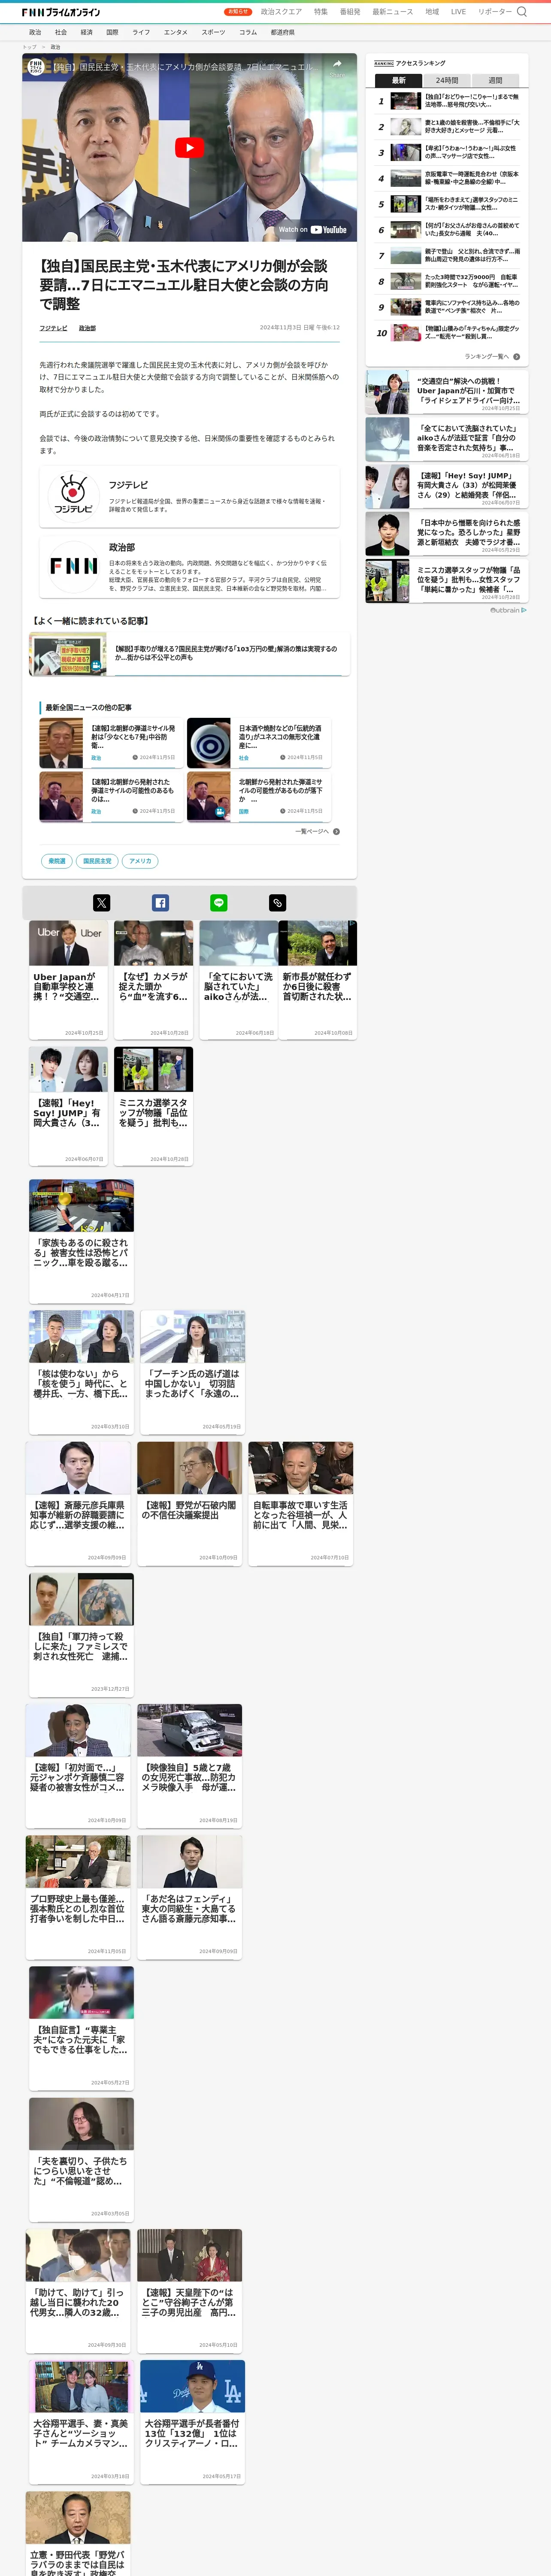Open 地域 in top menu
This screenshot has height=2576, width=551.
coord(432,12)
